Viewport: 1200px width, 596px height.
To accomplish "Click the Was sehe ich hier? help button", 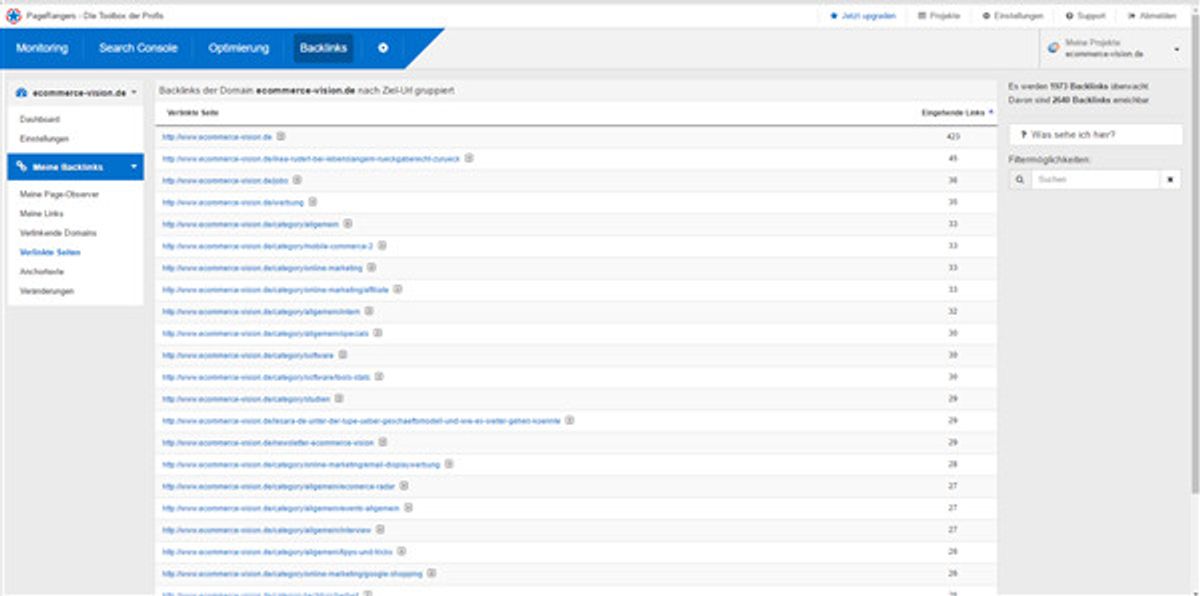I will pos(1096,134).
